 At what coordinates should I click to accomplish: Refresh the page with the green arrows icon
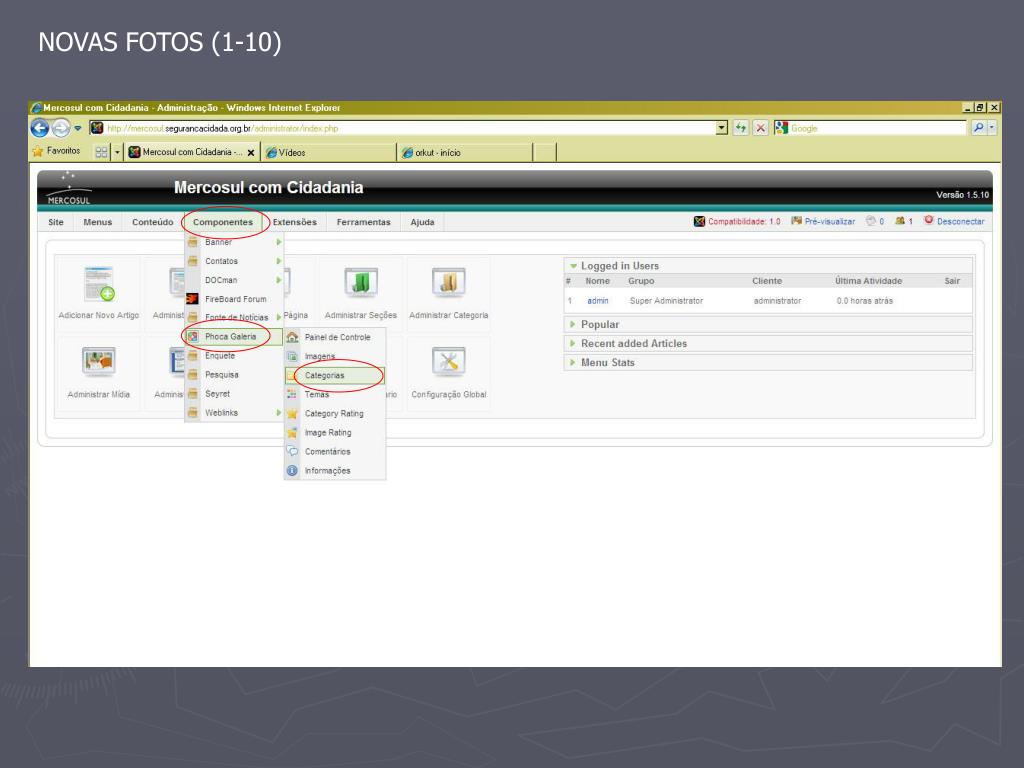[741, 128]
